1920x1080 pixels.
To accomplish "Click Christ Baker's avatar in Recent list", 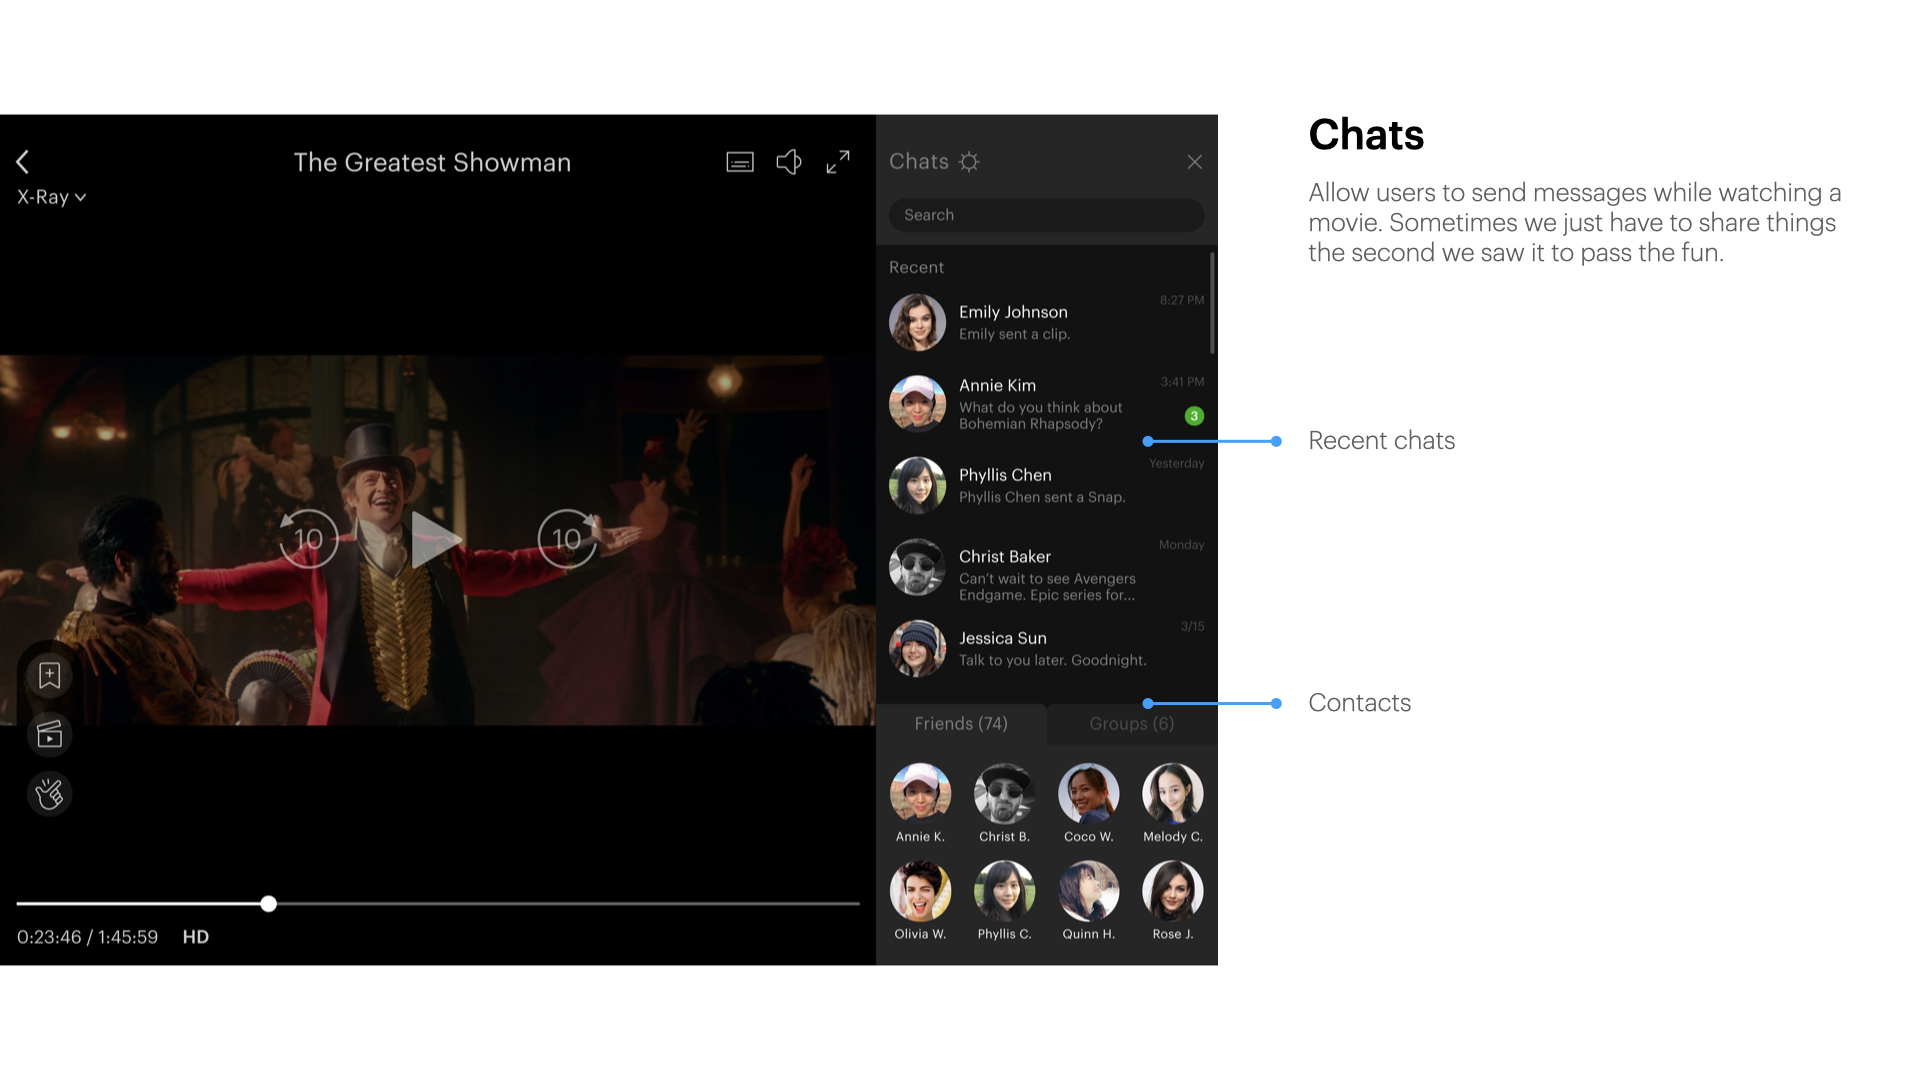I will [917, 567].
